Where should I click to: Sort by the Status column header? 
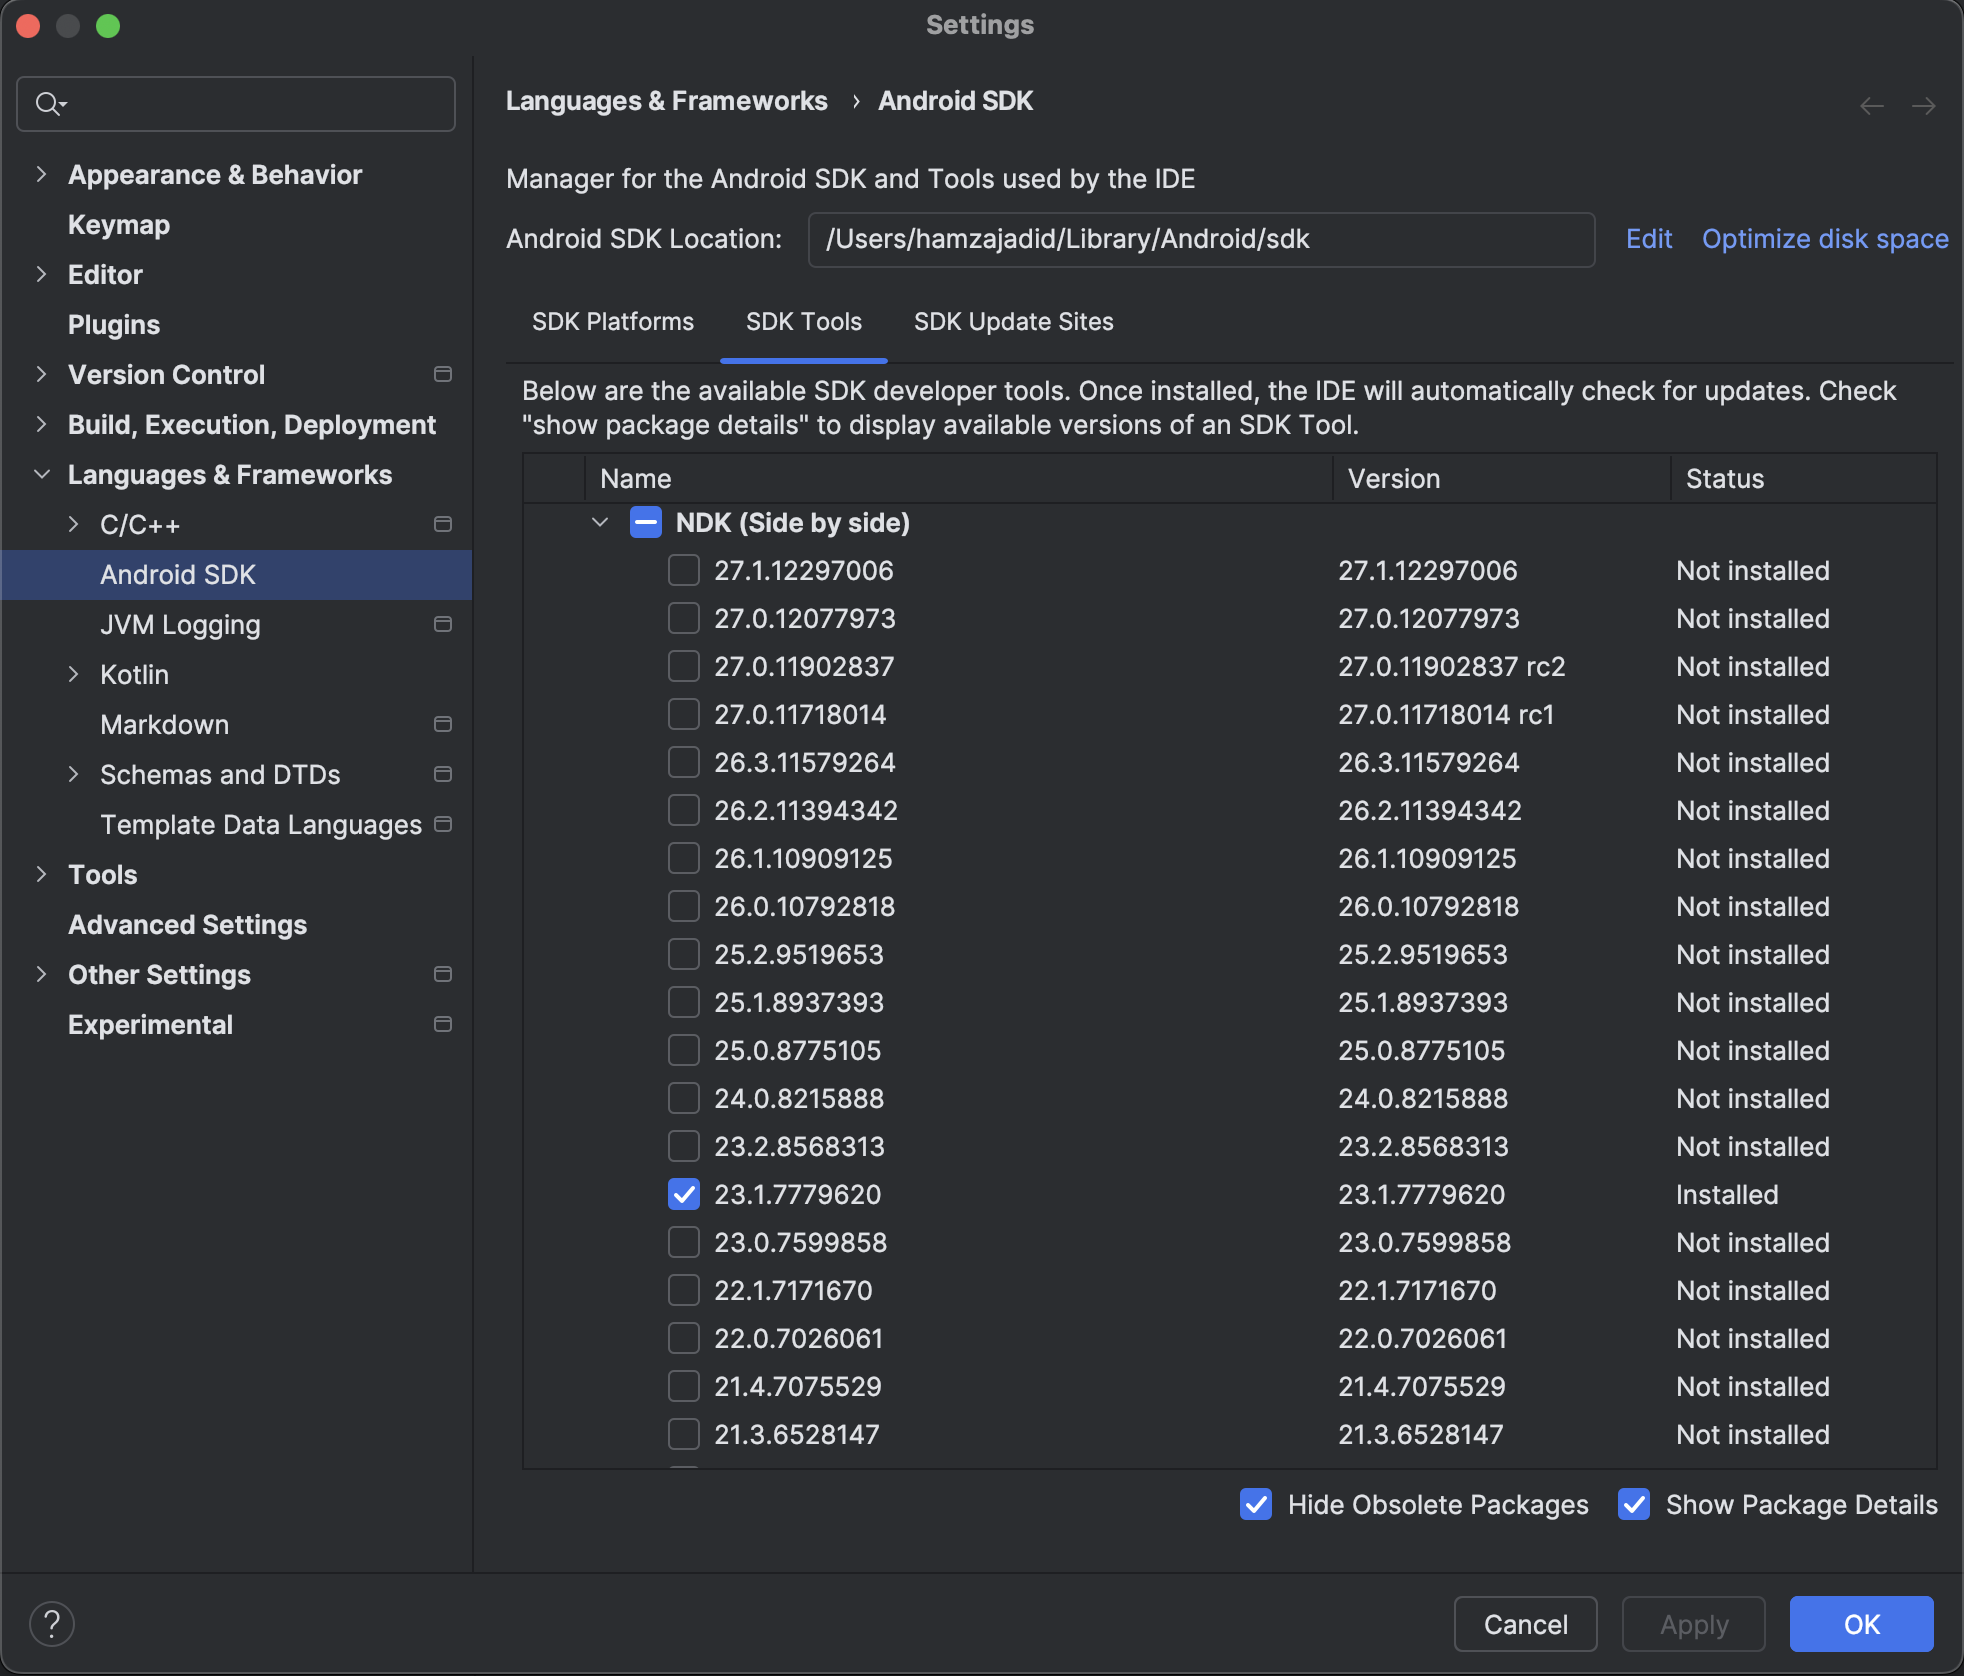coord(1803,478)
